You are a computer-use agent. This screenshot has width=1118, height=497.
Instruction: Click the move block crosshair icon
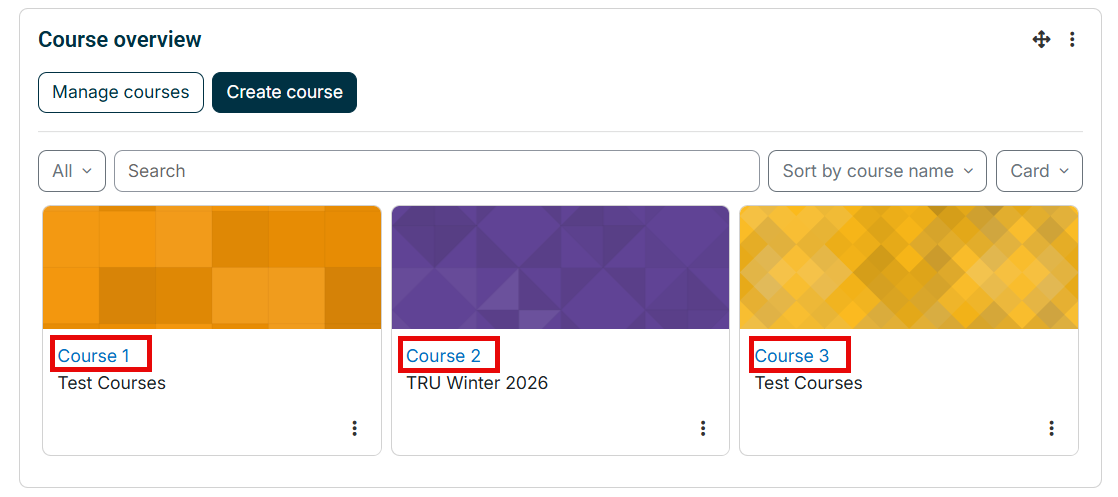pos(1041,40)
